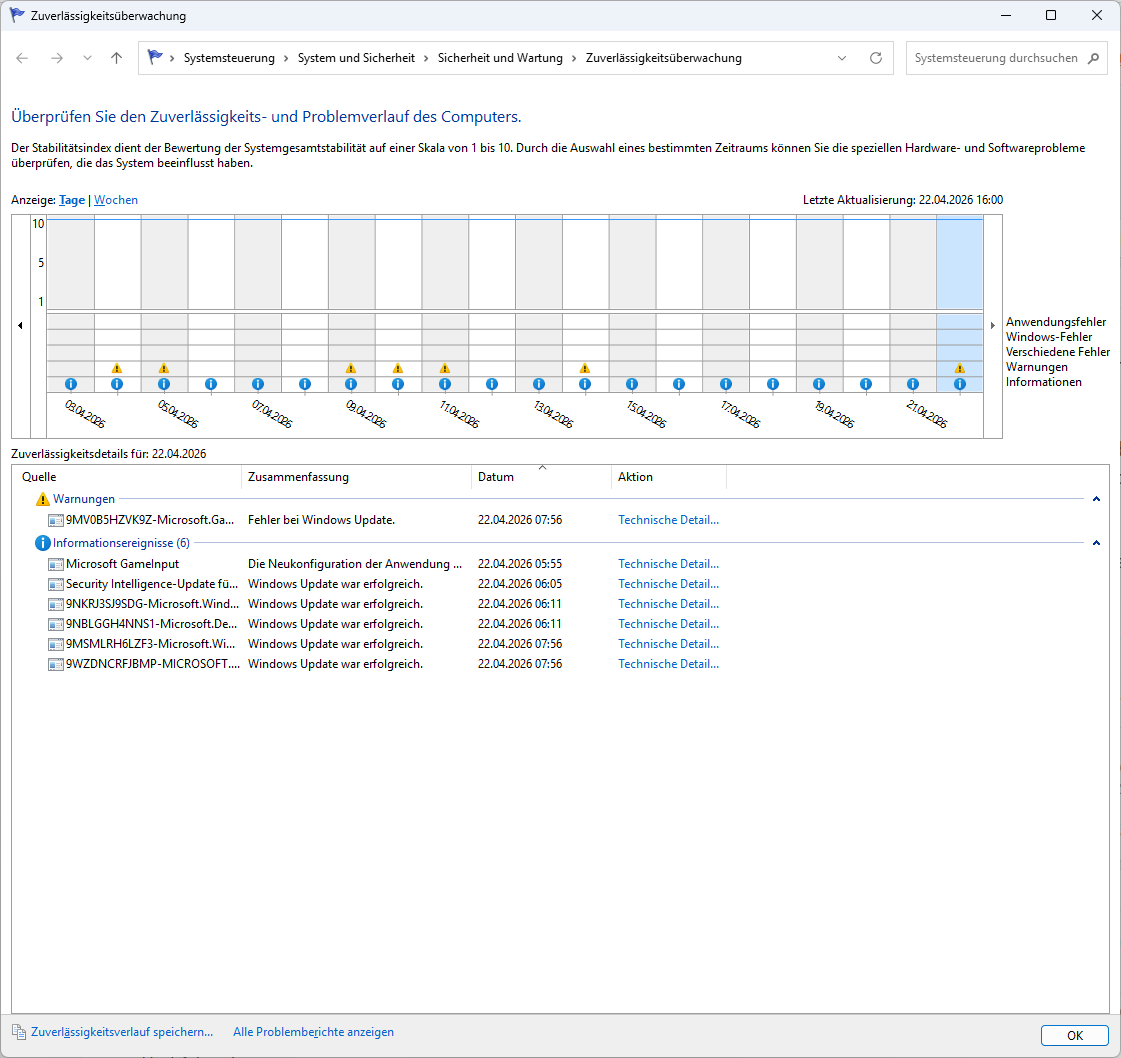Click the search magnifier icon
The image size is (1121, 1058).
1093,58
